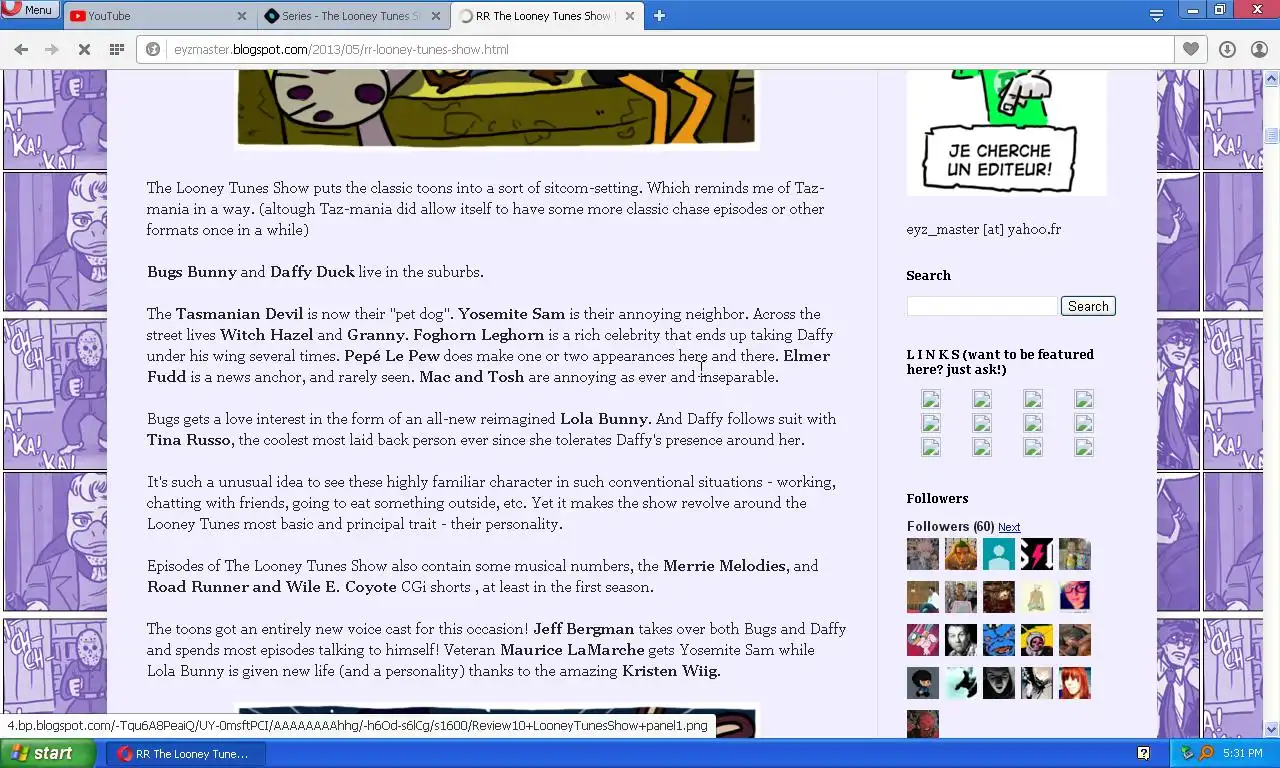Stop loading the page
The image size is (1280, 768).
coord(84,49)
